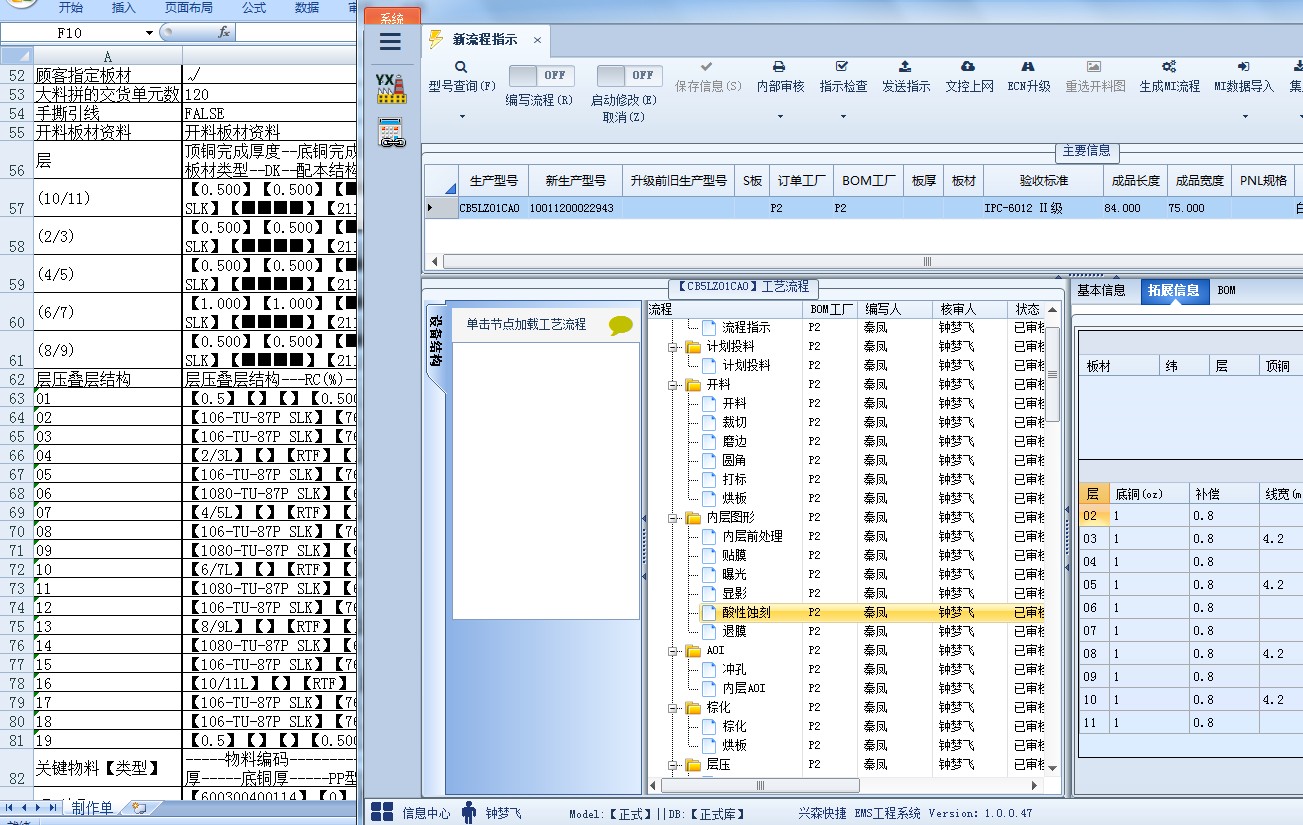Click the 生成MI流程 gears icon
1303x825 pixels.
pyautogui.click(x=1168, y=66)
